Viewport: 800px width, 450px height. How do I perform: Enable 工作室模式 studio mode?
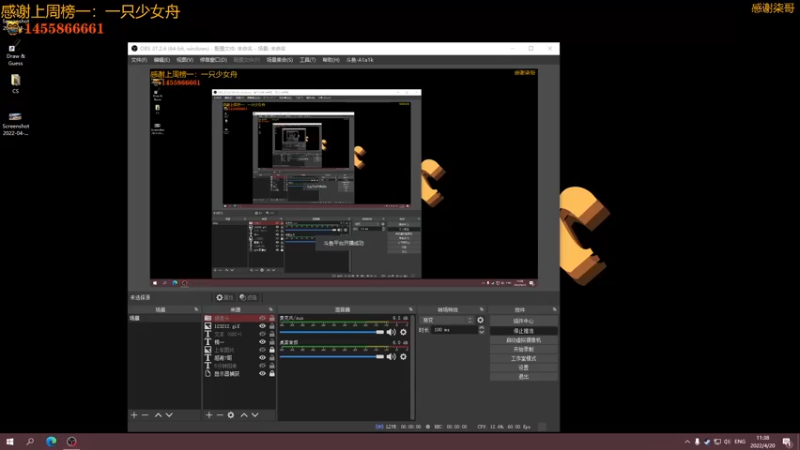pyautogui.click(x=523, y=358)
